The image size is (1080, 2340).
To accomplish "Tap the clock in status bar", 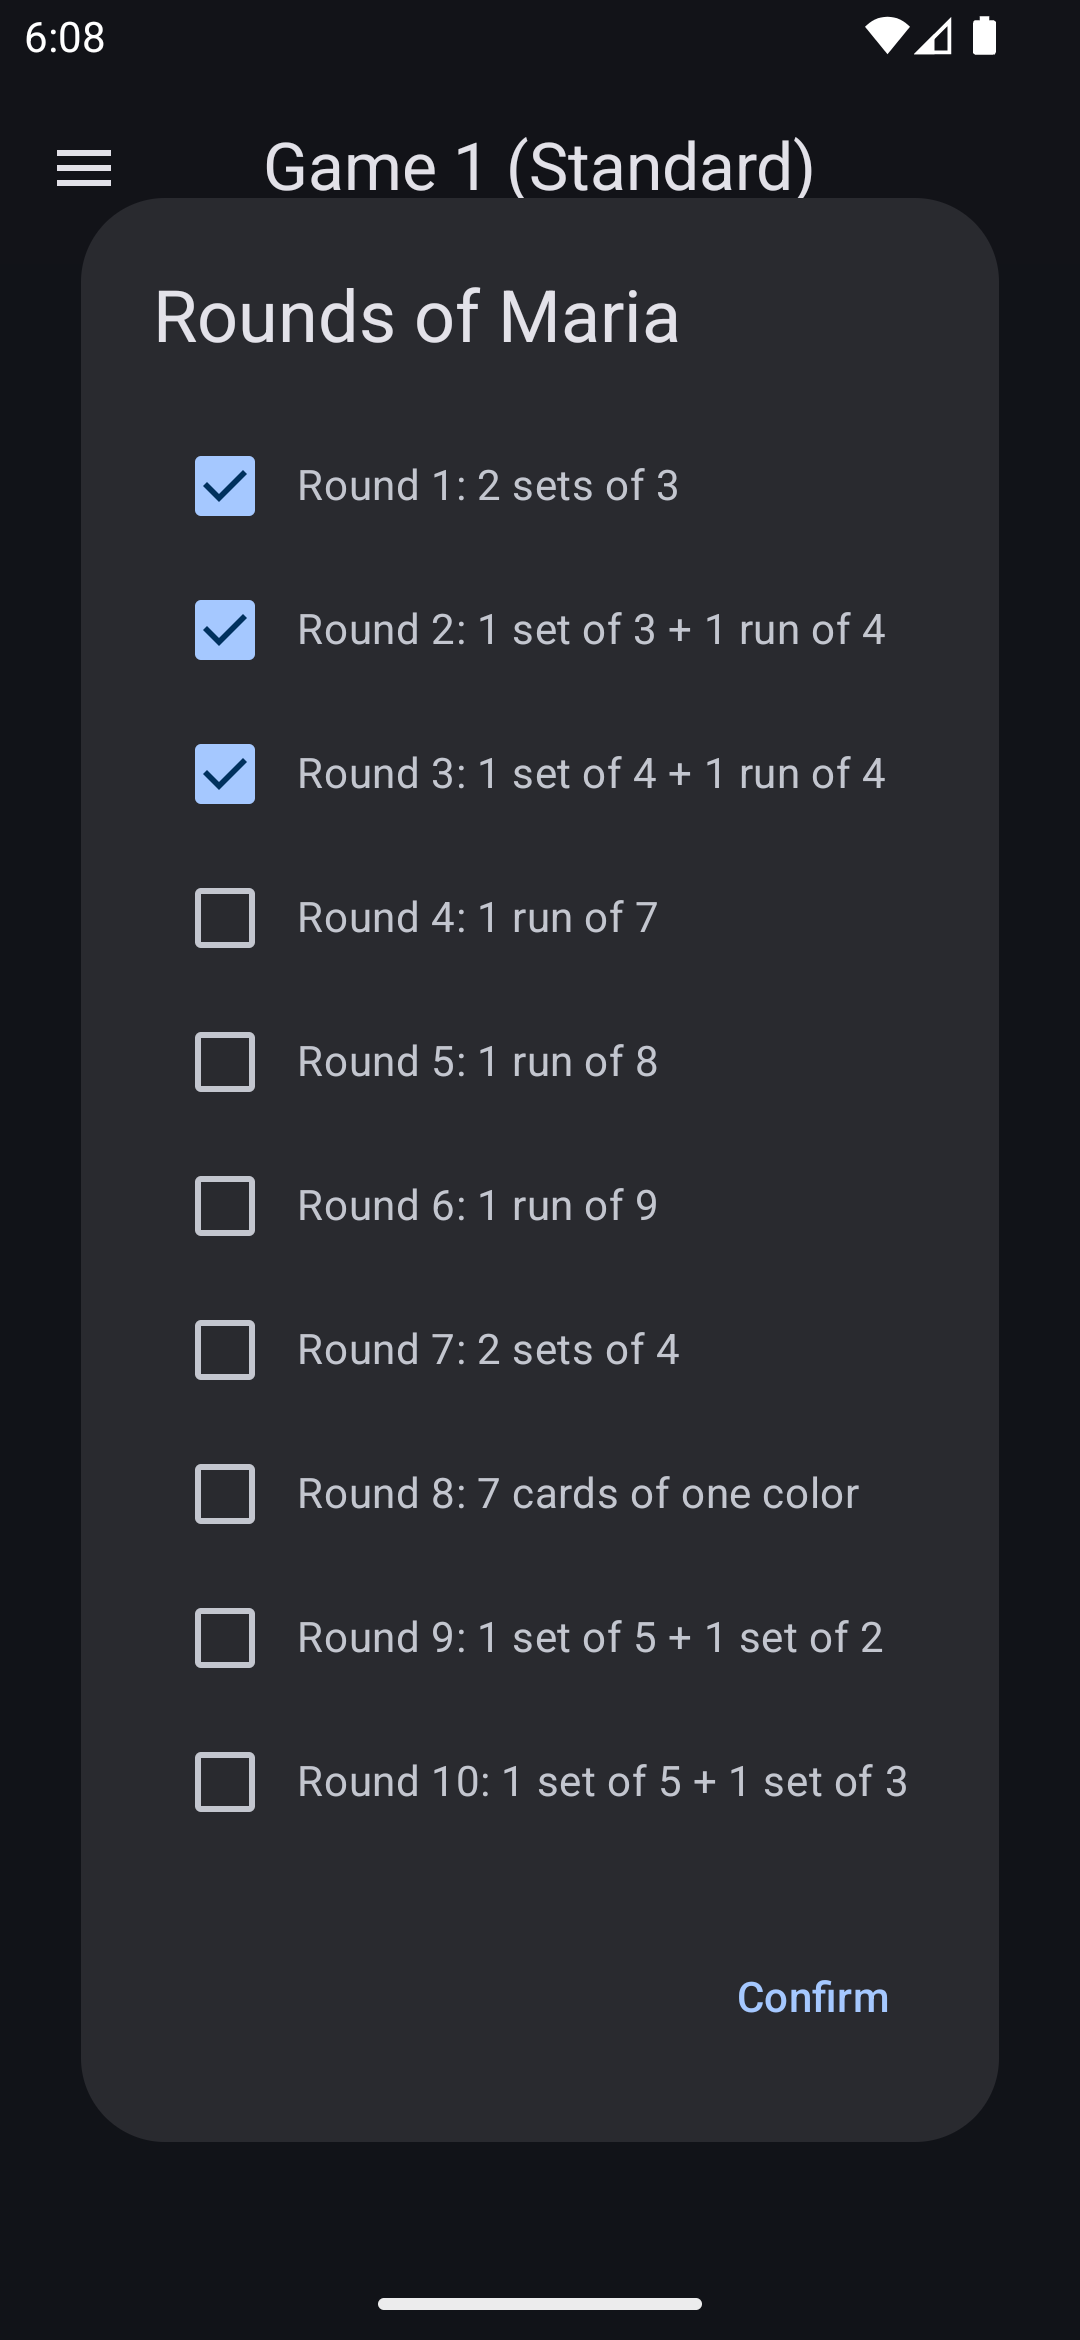I will pyautogui.click(x=65, y=38).
